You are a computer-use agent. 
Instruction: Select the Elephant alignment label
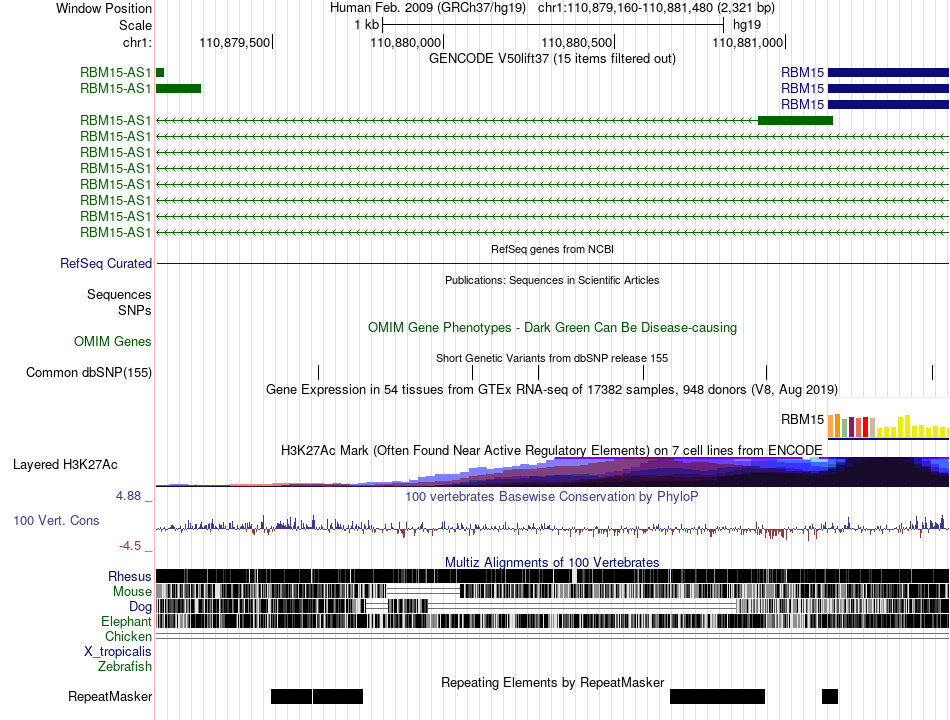click(127, 622)
